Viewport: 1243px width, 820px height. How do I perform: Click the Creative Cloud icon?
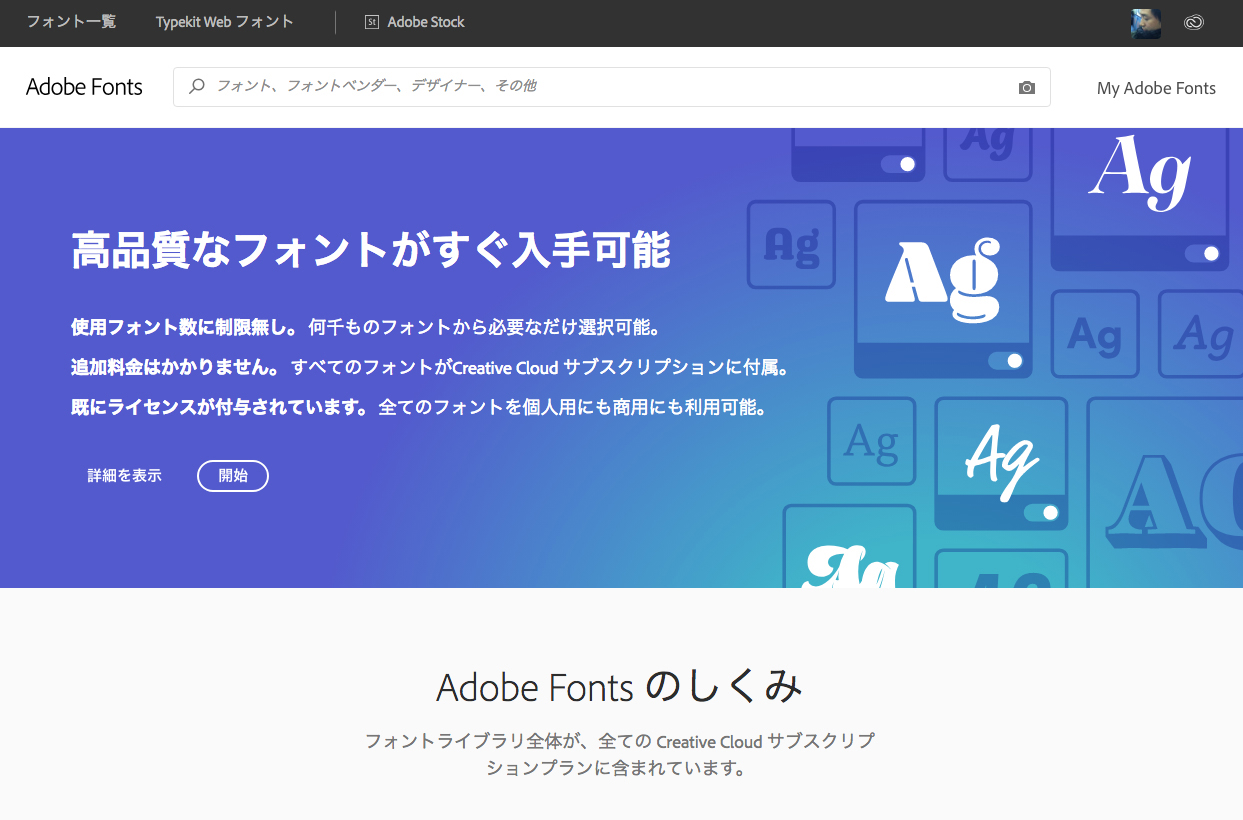[x=1193, y=23]
